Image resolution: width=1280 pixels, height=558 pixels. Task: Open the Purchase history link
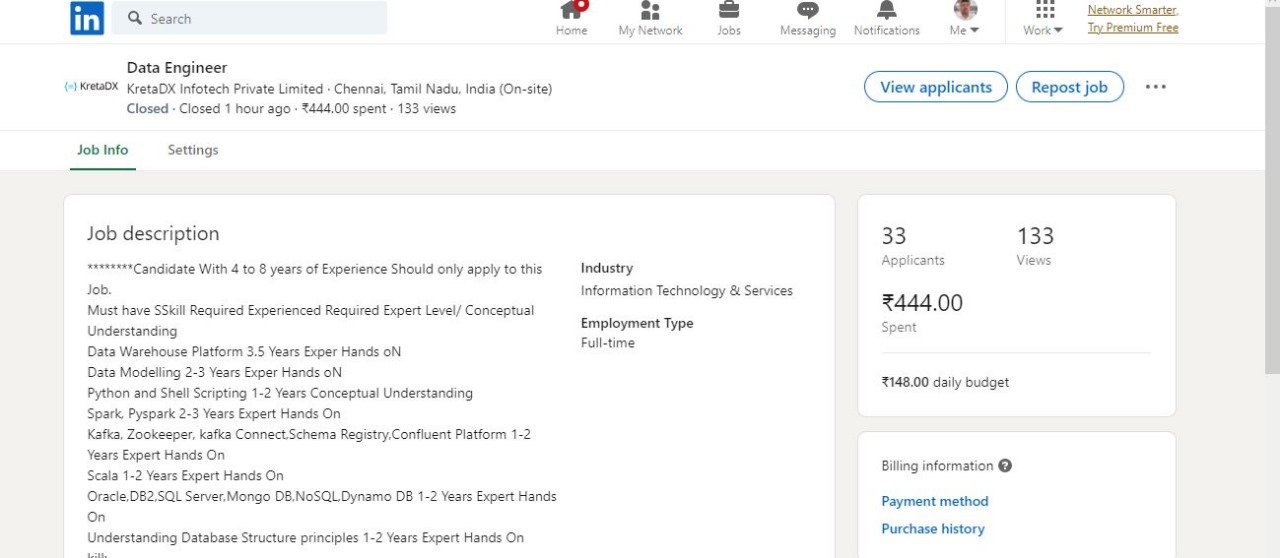pos(932,529)
